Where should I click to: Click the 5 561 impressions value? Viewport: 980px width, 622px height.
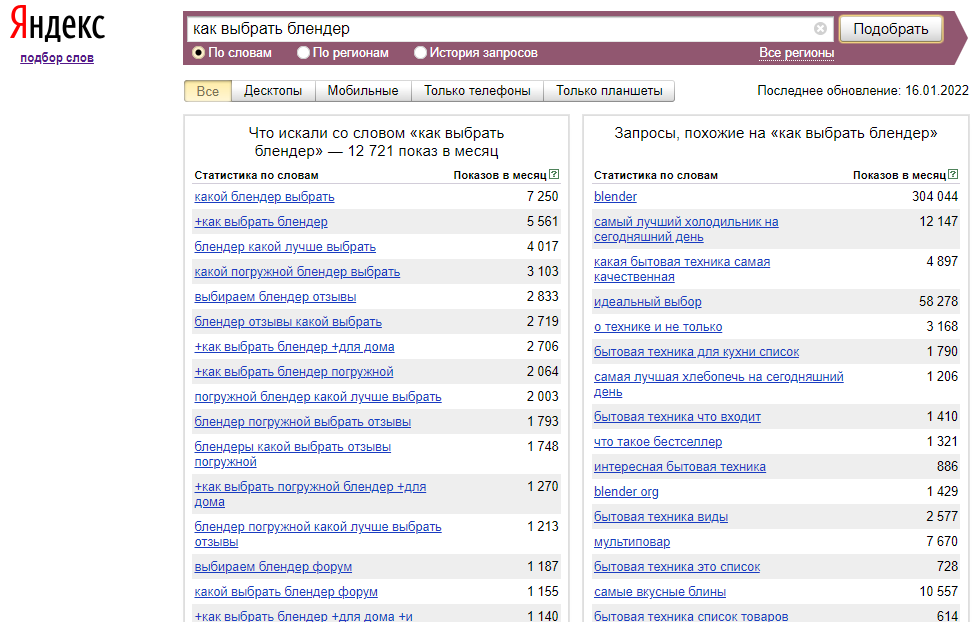542,221
